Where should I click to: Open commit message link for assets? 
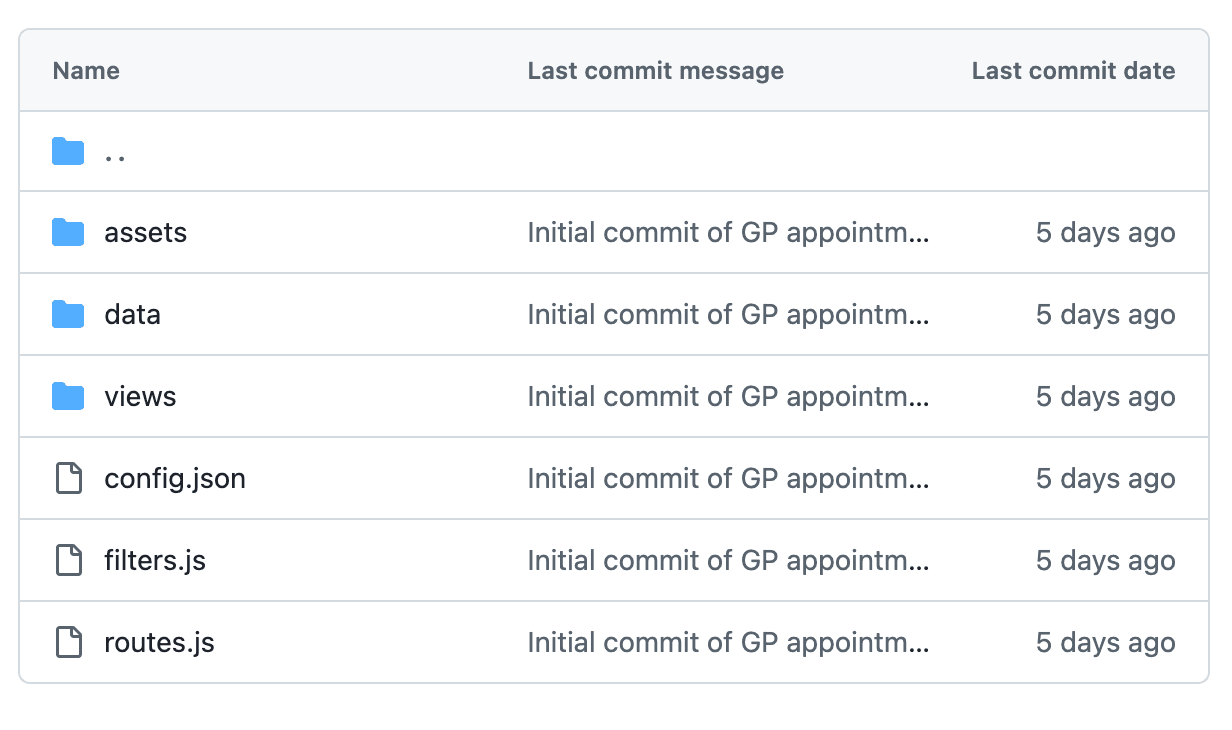pos(728,233)
